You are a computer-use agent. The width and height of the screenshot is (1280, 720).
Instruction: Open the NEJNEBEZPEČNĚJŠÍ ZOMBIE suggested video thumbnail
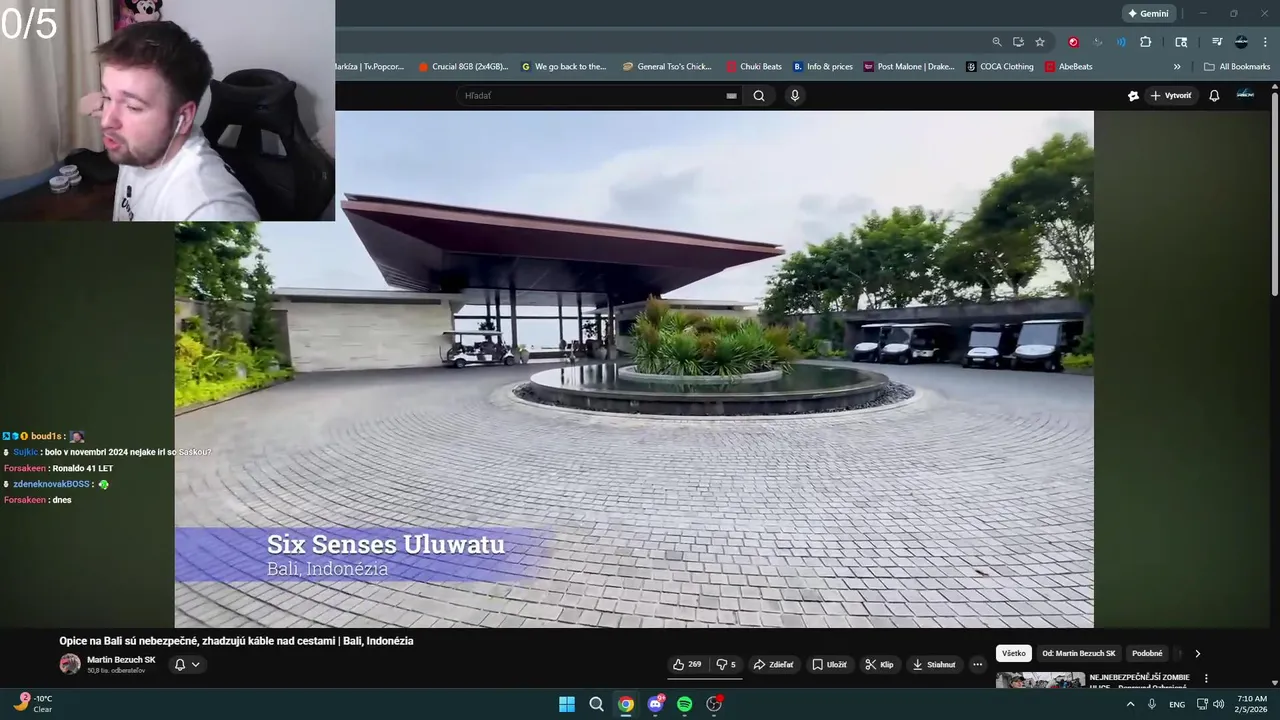[1040, 680]
